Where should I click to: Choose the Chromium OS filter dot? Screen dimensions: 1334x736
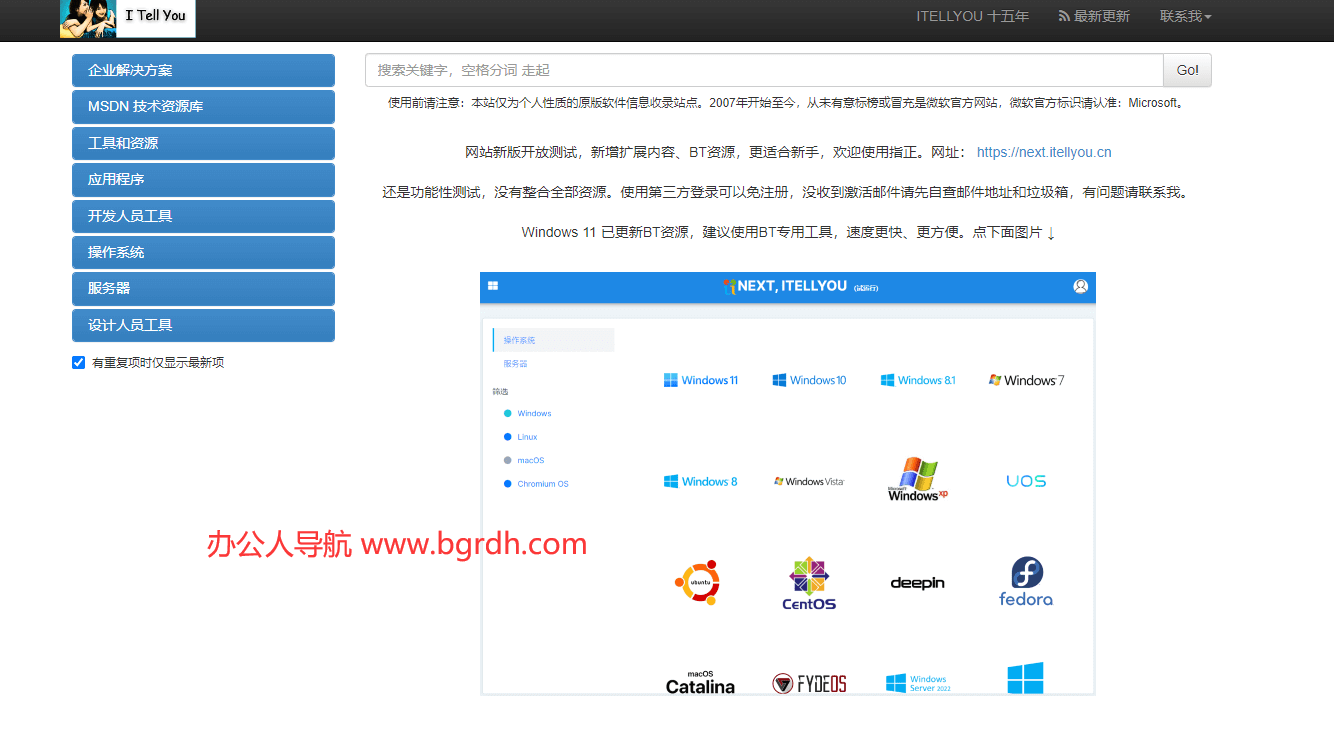coord(508,484)
